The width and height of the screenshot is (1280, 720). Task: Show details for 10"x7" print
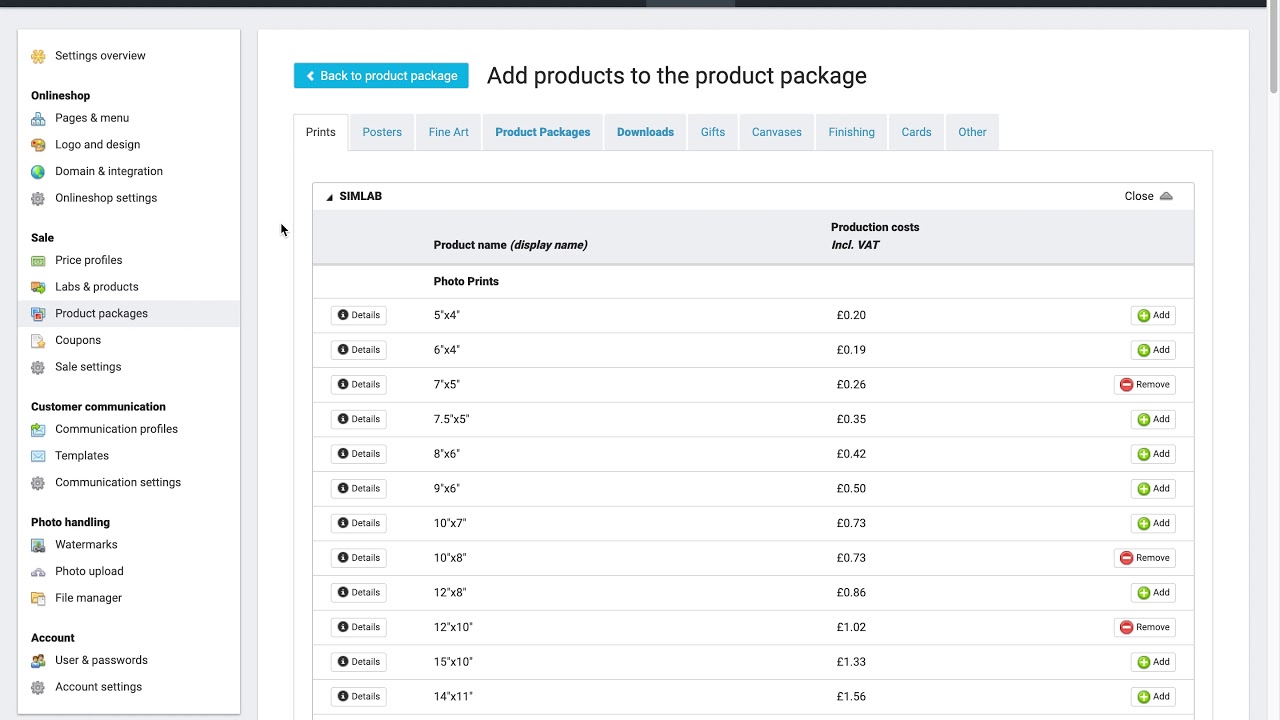coord(359,523)
